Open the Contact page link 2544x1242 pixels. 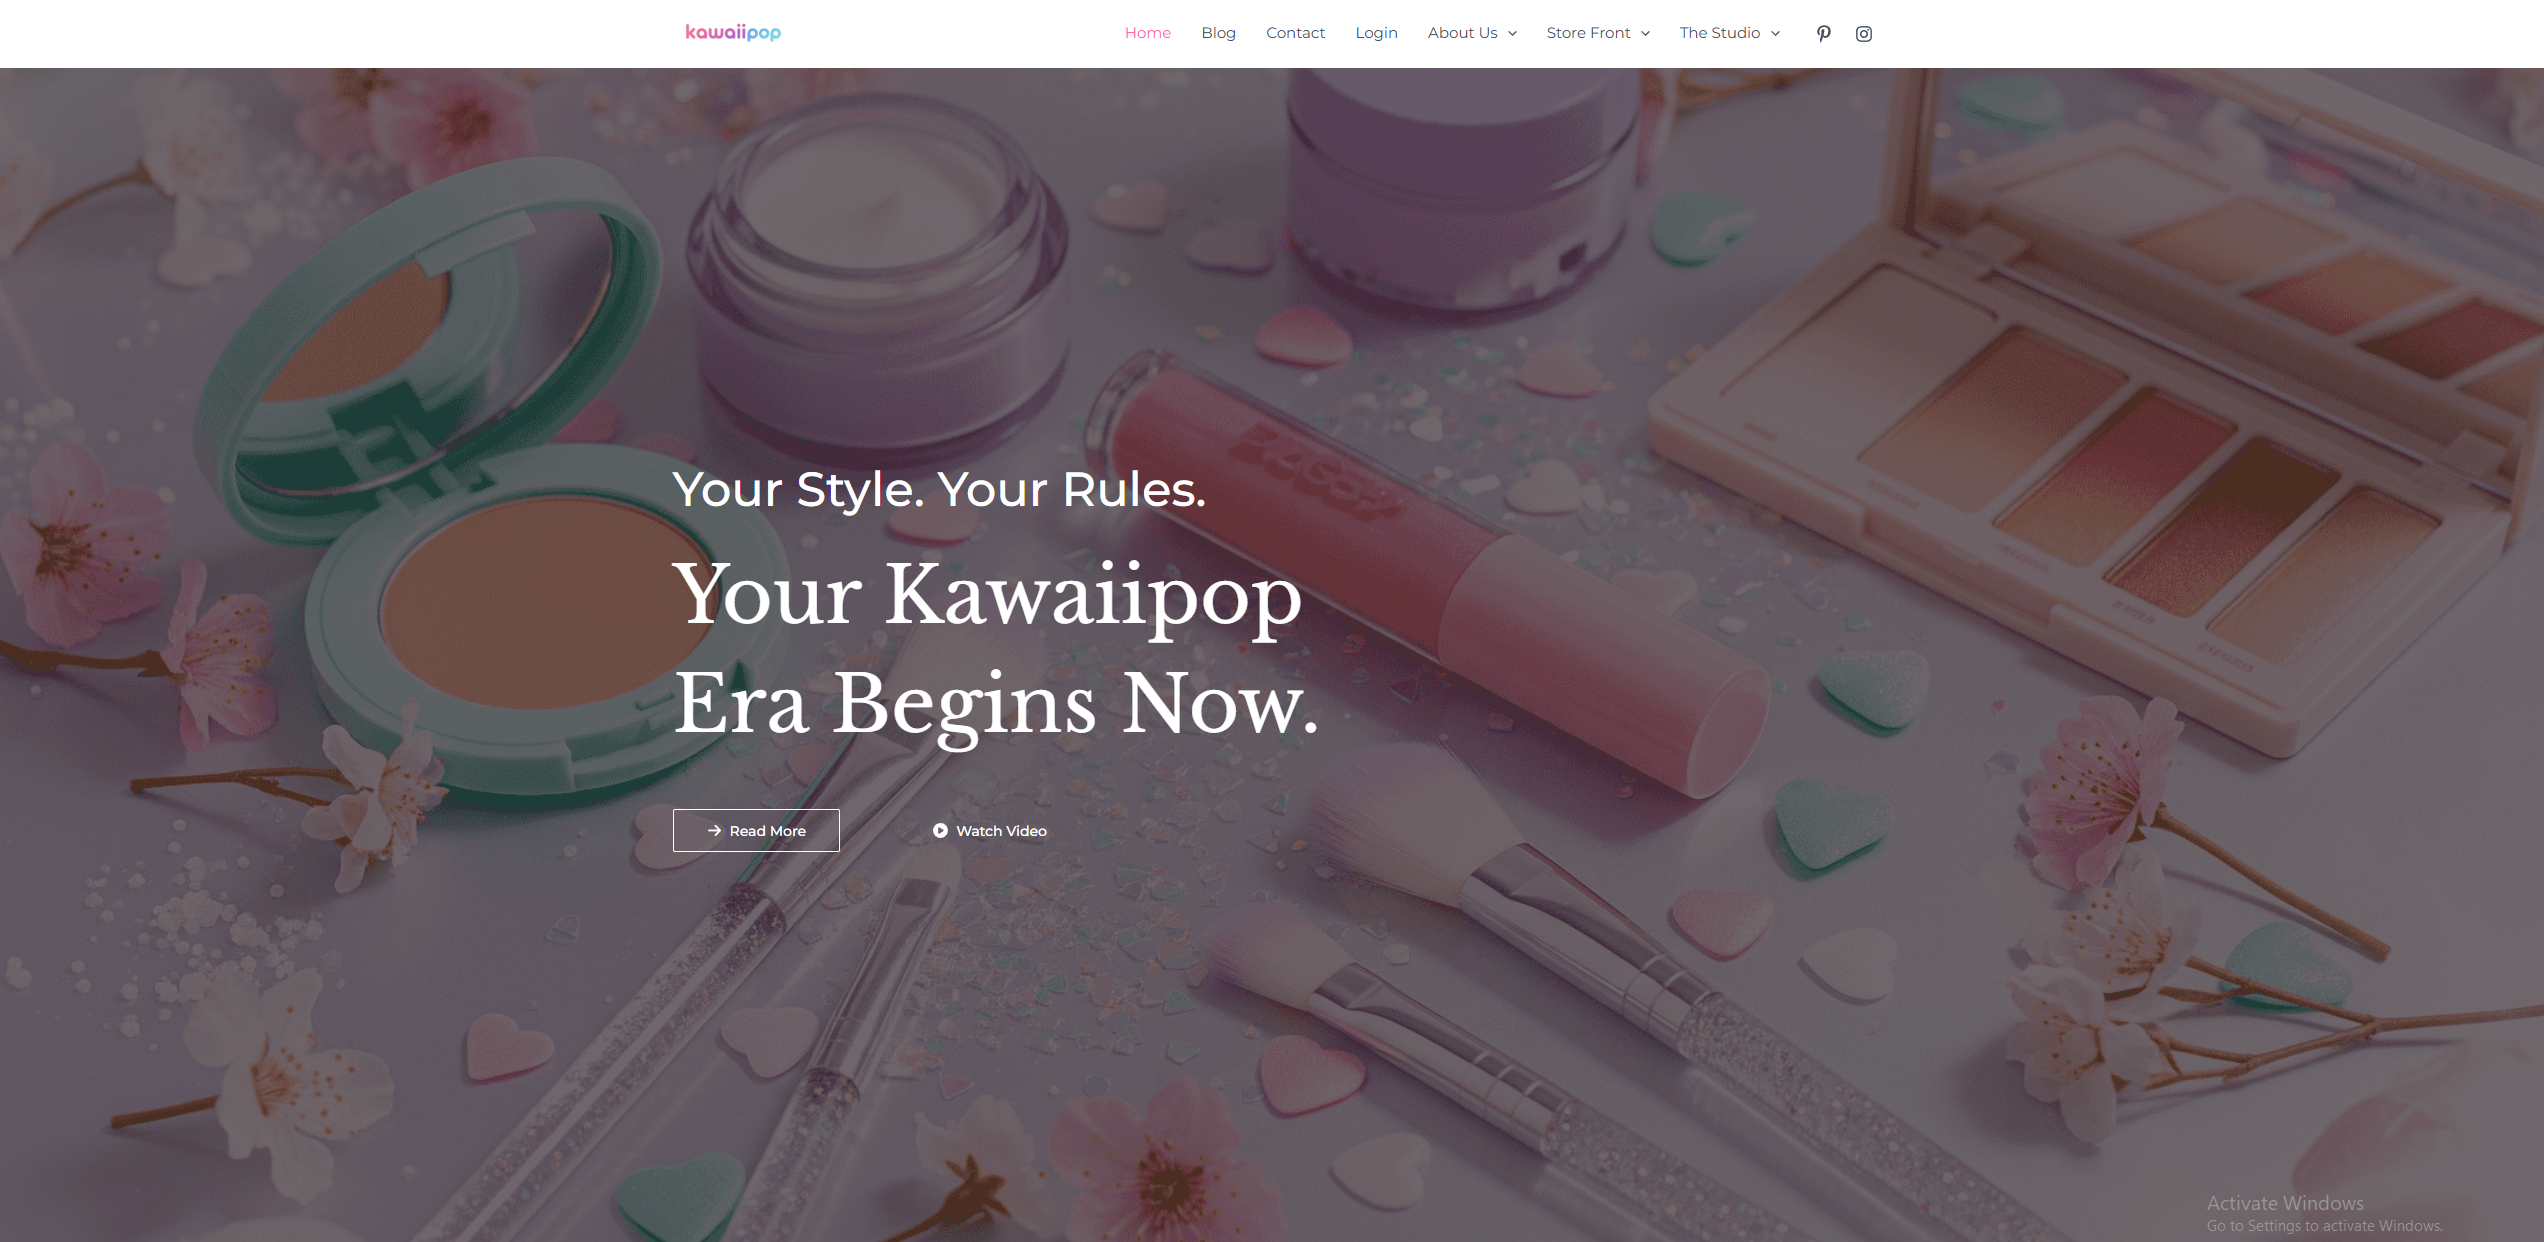[1295, 33]
